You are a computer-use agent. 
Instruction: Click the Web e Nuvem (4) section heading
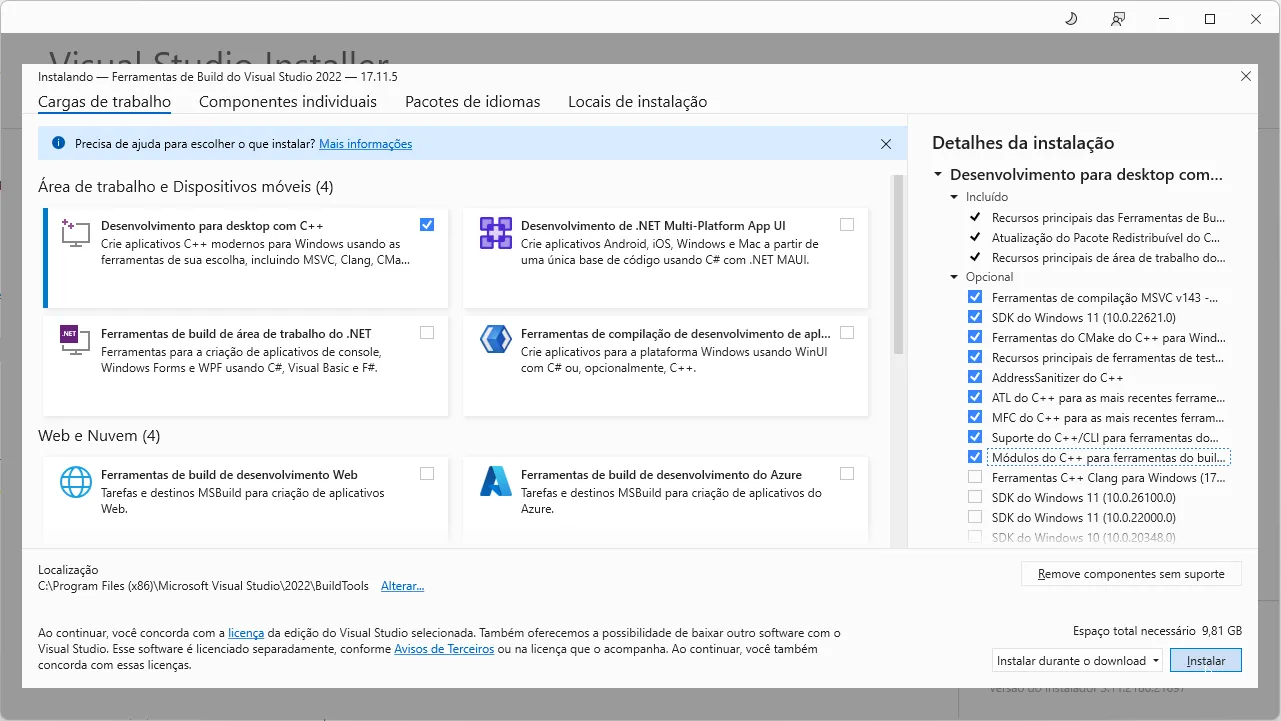[x=99, y=436]
